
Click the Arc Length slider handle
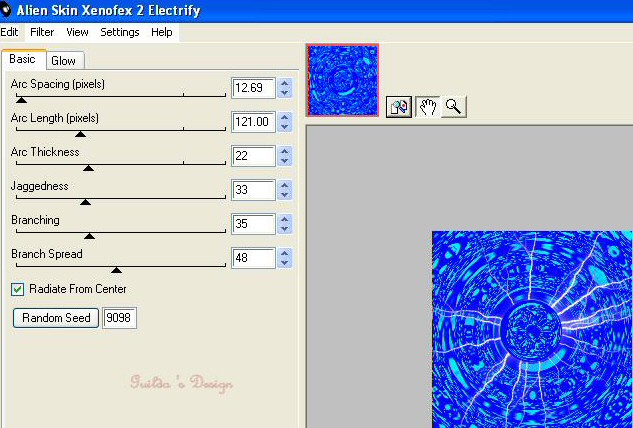coord(80,134)
